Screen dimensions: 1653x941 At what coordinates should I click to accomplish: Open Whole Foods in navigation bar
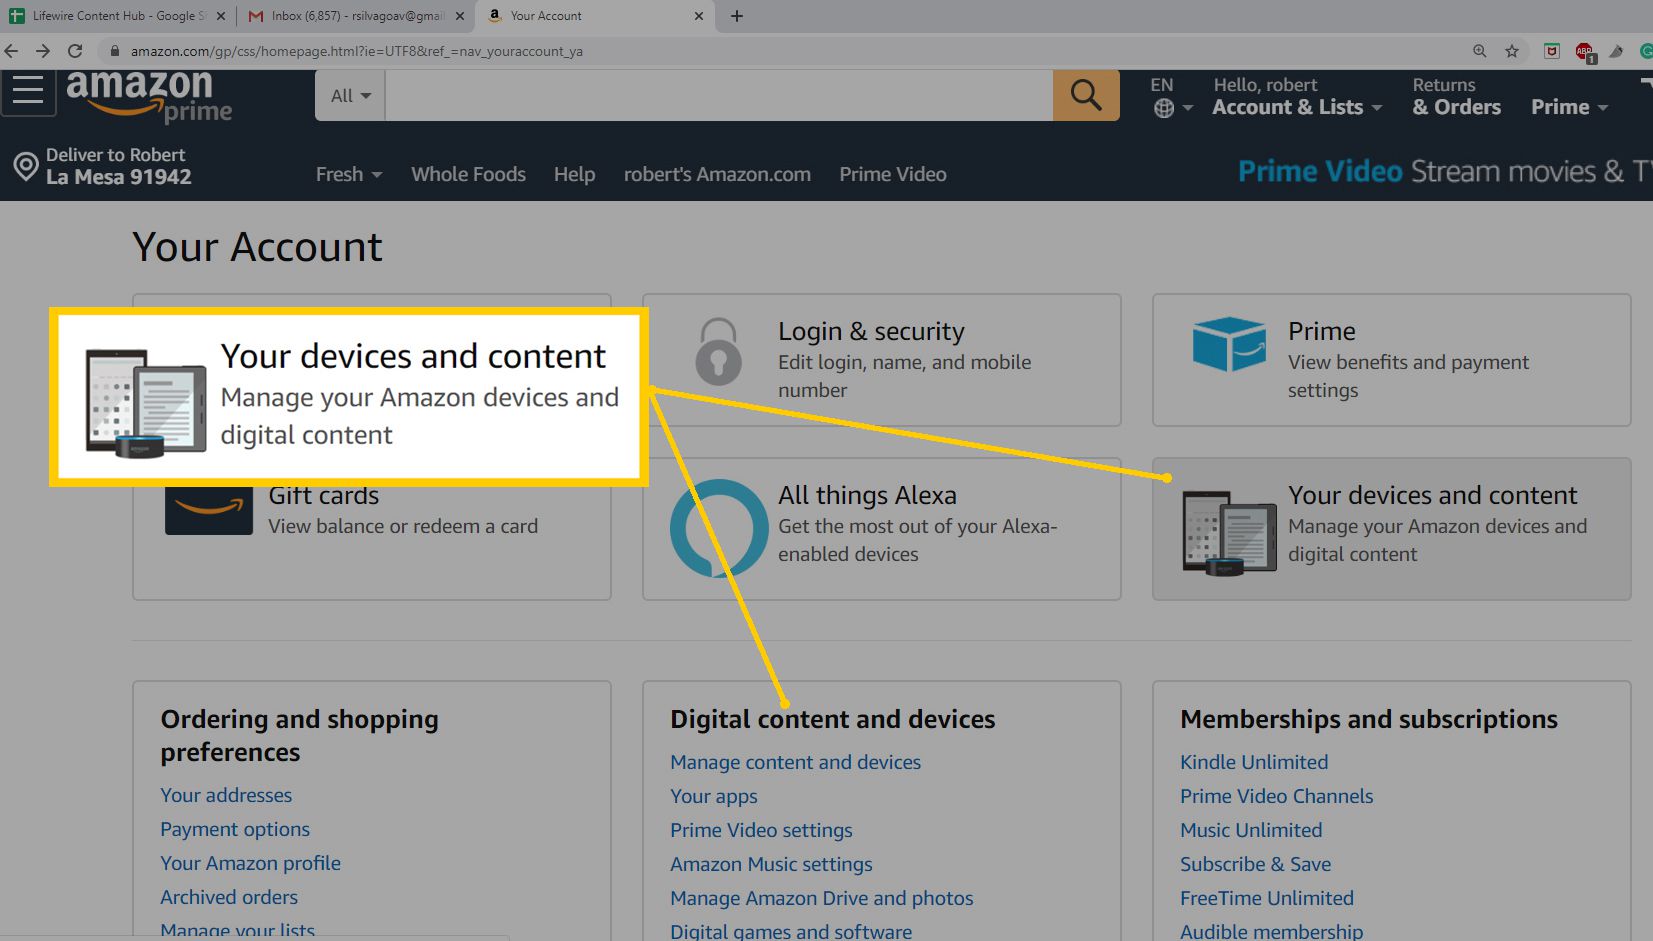(468, 174)
